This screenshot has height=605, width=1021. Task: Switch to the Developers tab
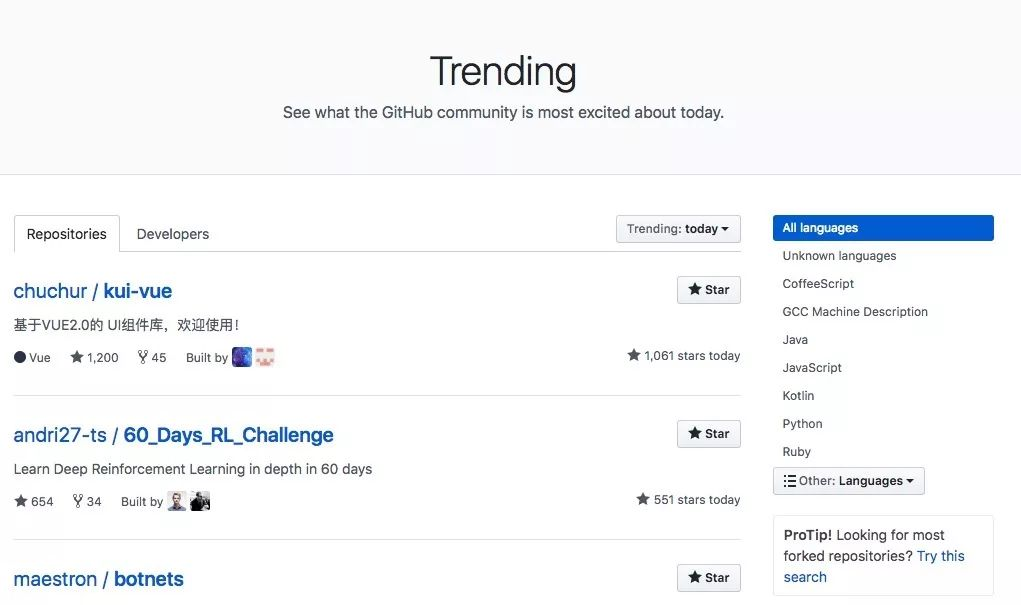tap(172, 233)
